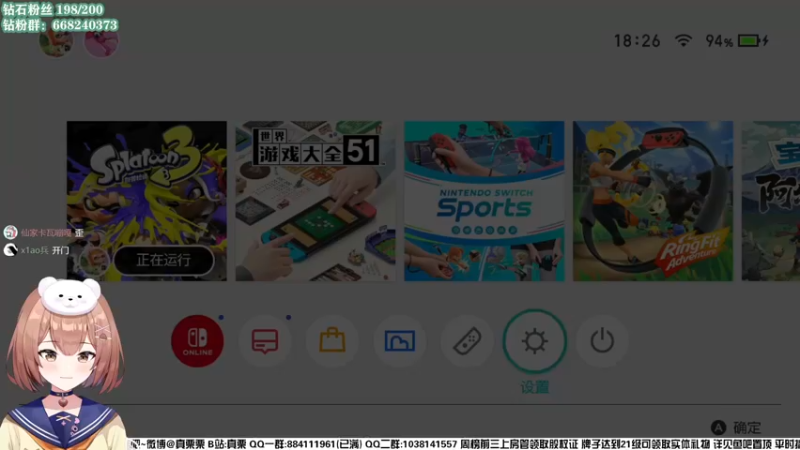Click the 设置 label under gear
The width and height of the screenshot is (800, 450).
(x=535, y=387)
